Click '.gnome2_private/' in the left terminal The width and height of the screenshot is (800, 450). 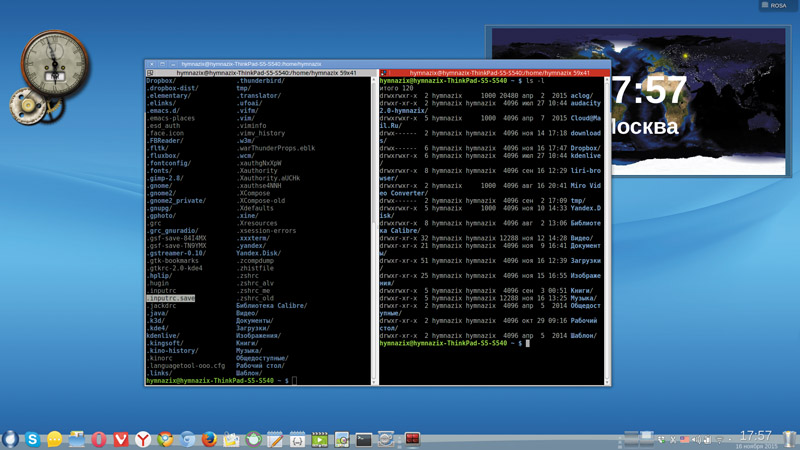pos(177,201)
